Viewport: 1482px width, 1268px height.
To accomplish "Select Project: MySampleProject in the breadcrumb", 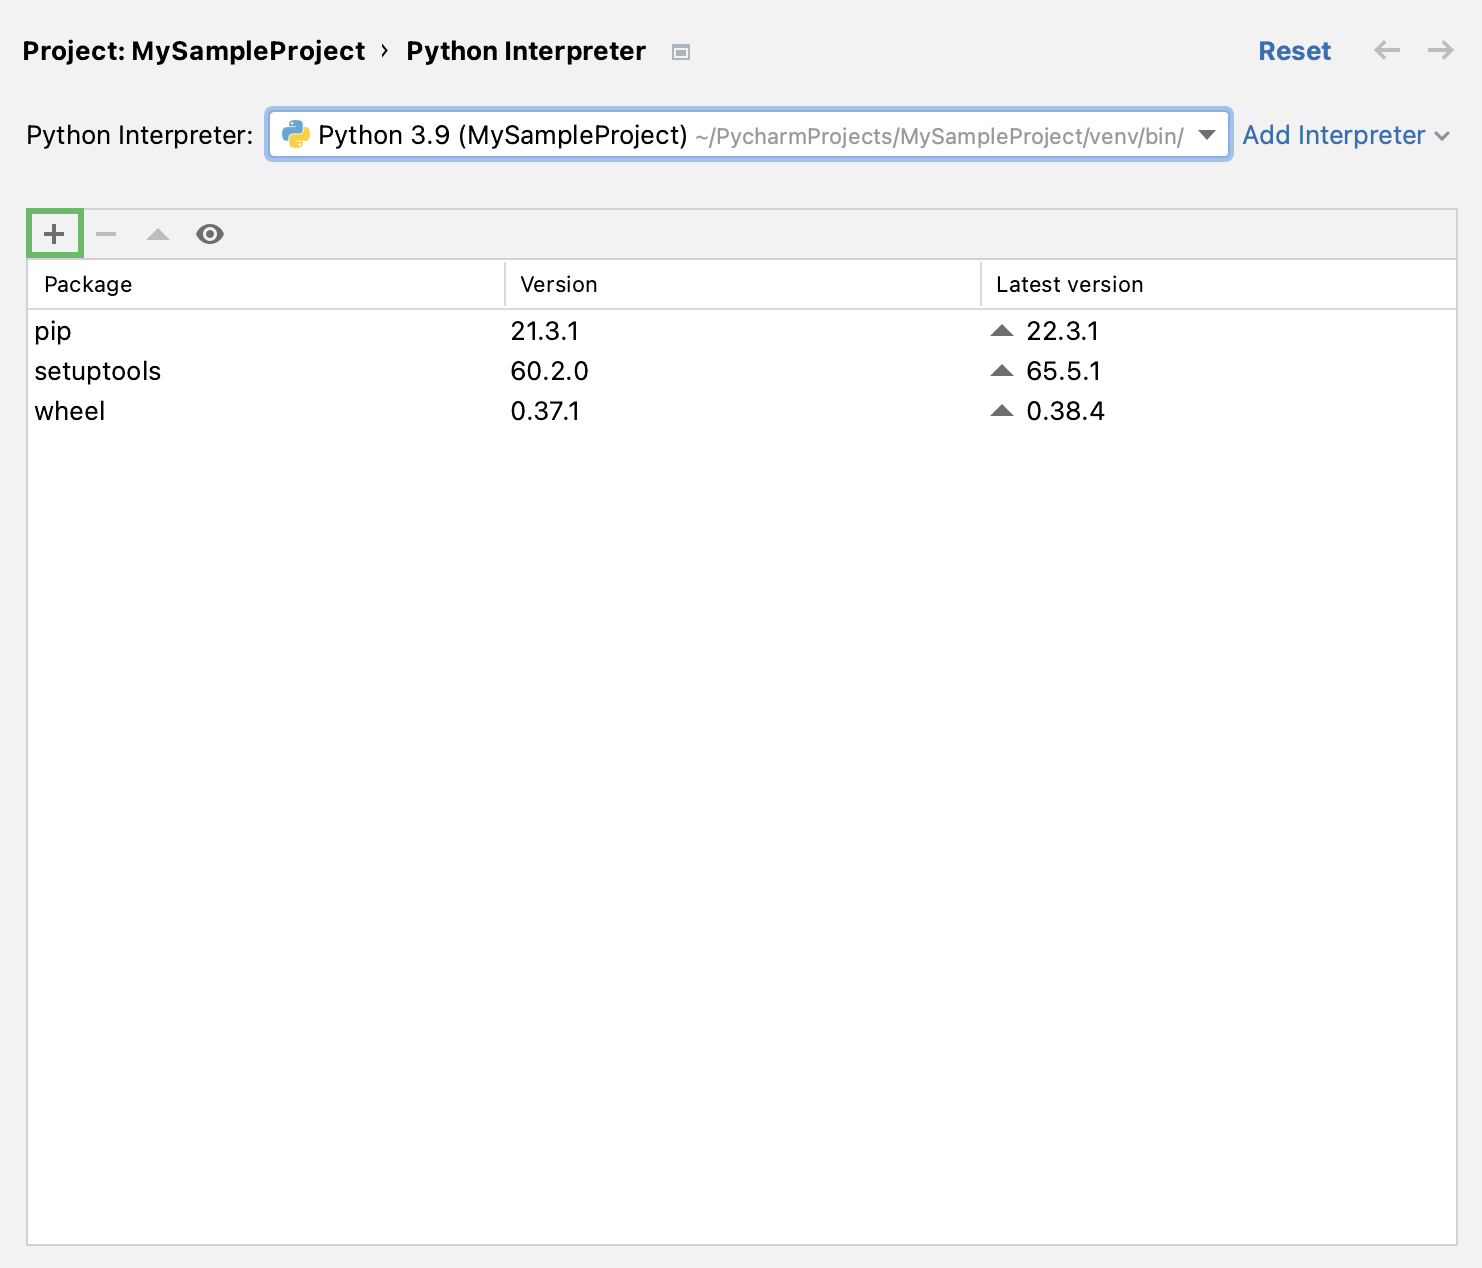I will pyautogui.click(x=194, y=50).
